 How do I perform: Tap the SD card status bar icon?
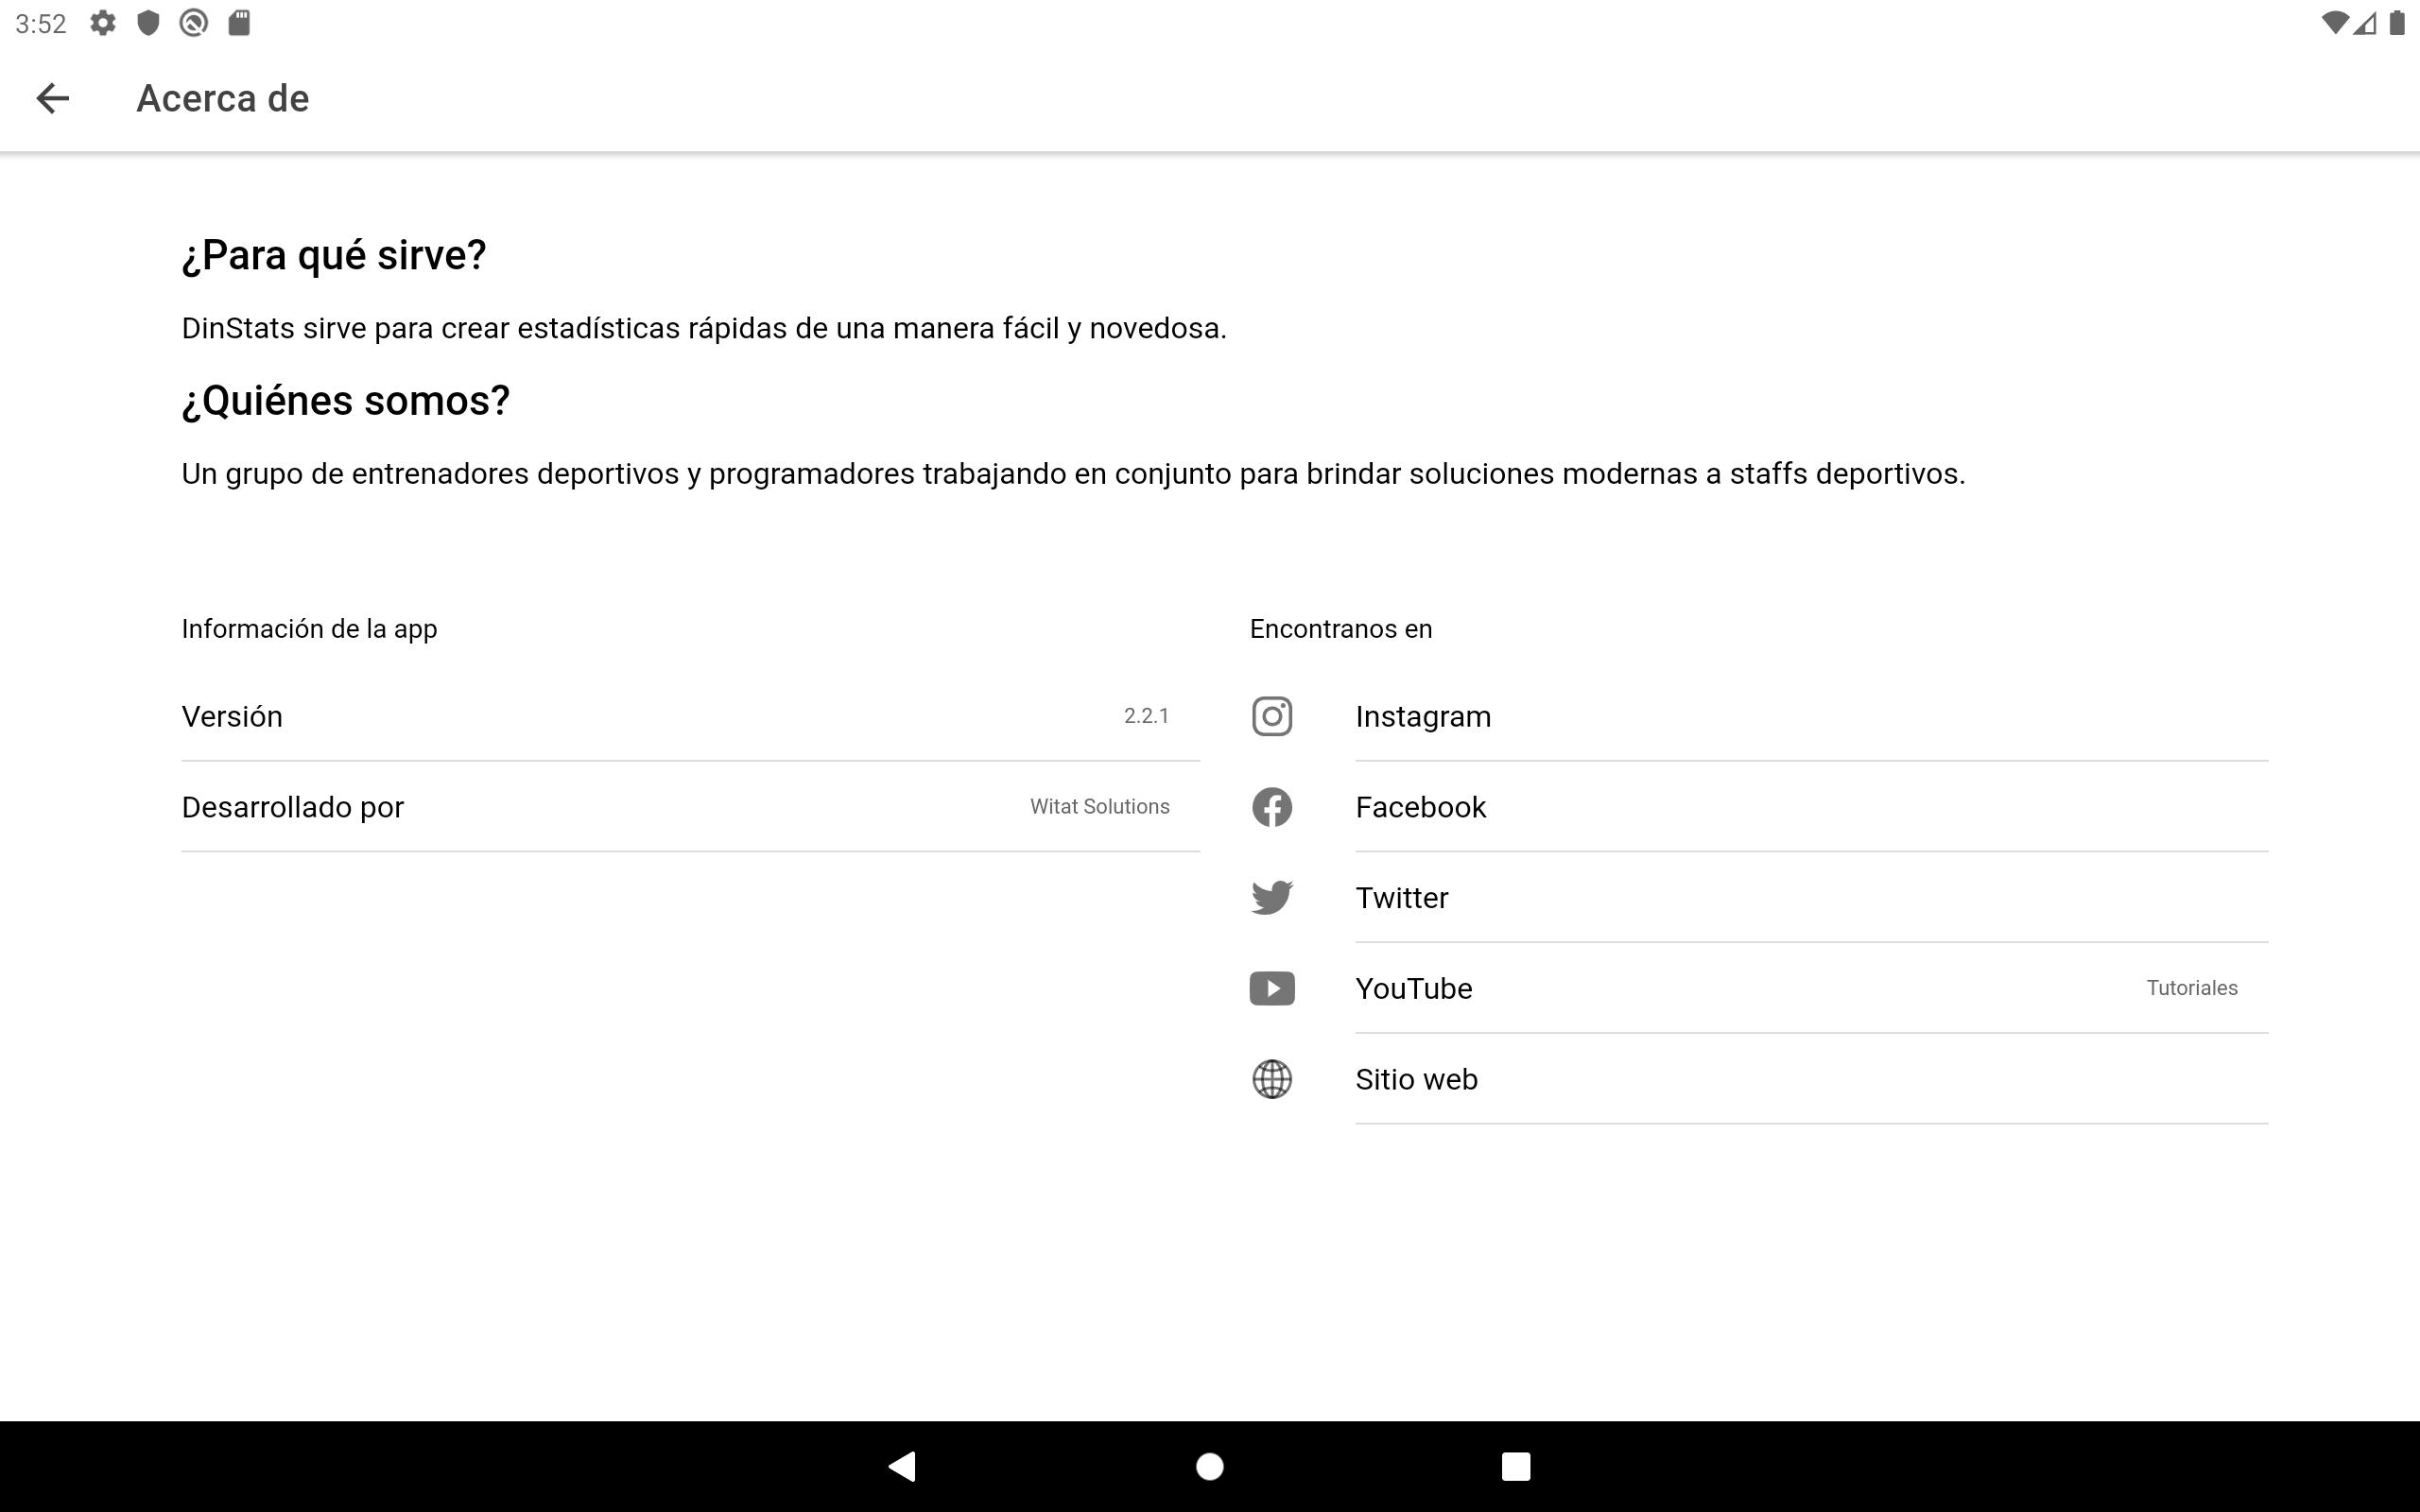pyautogui.click(x=239, y=23)
